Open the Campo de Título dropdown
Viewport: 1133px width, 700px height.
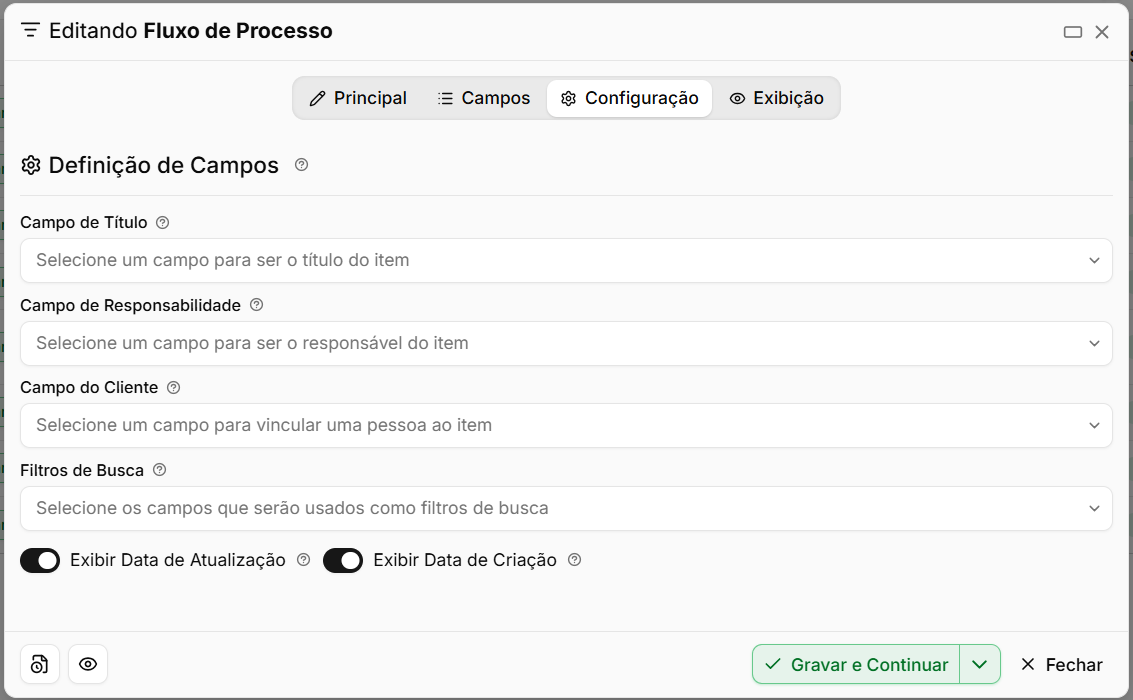(x=566, y=260)
